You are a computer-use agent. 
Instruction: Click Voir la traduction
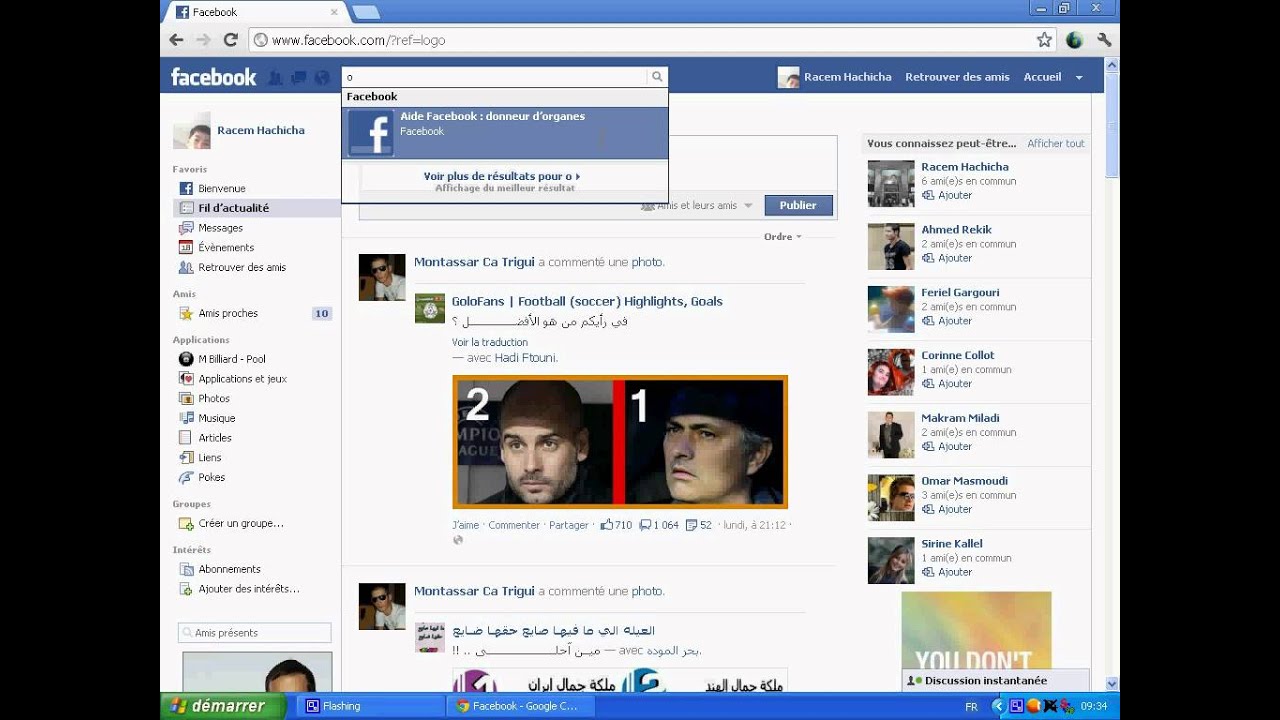tap(490, 342)
